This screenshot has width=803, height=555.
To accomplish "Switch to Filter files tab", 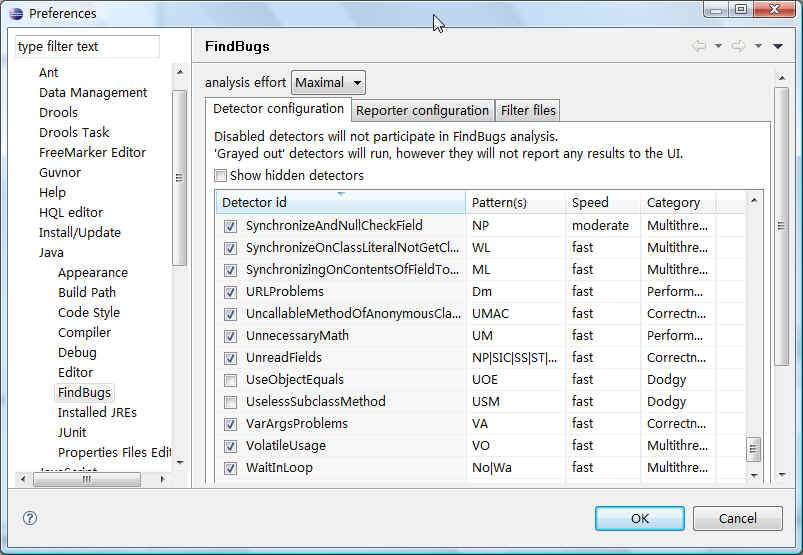I will tap(528, 111).
